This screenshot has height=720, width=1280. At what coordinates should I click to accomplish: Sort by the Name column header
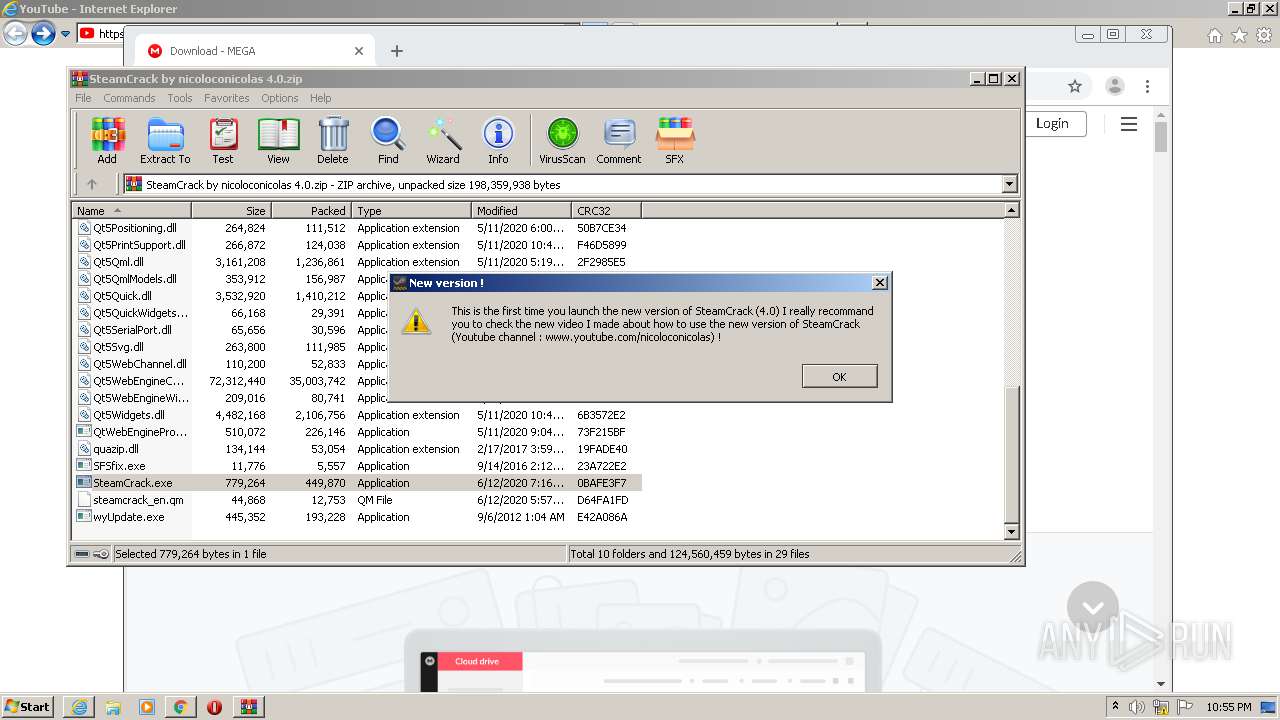coord(131,210)
